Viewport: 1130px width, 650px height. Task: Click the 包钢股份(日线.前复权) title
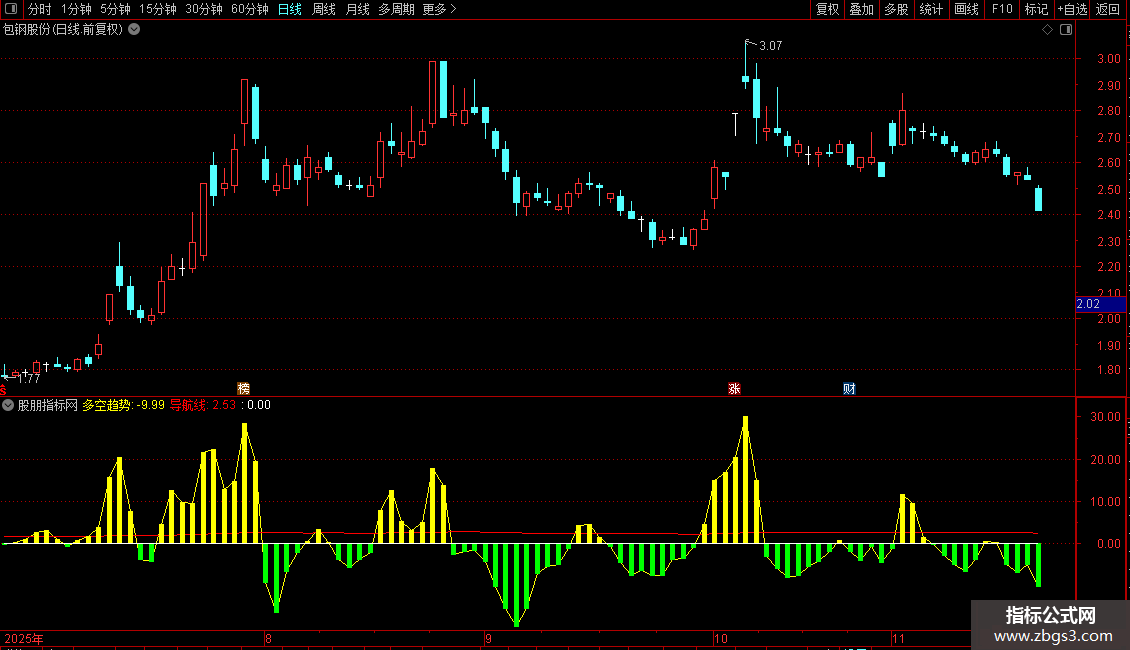63,30
